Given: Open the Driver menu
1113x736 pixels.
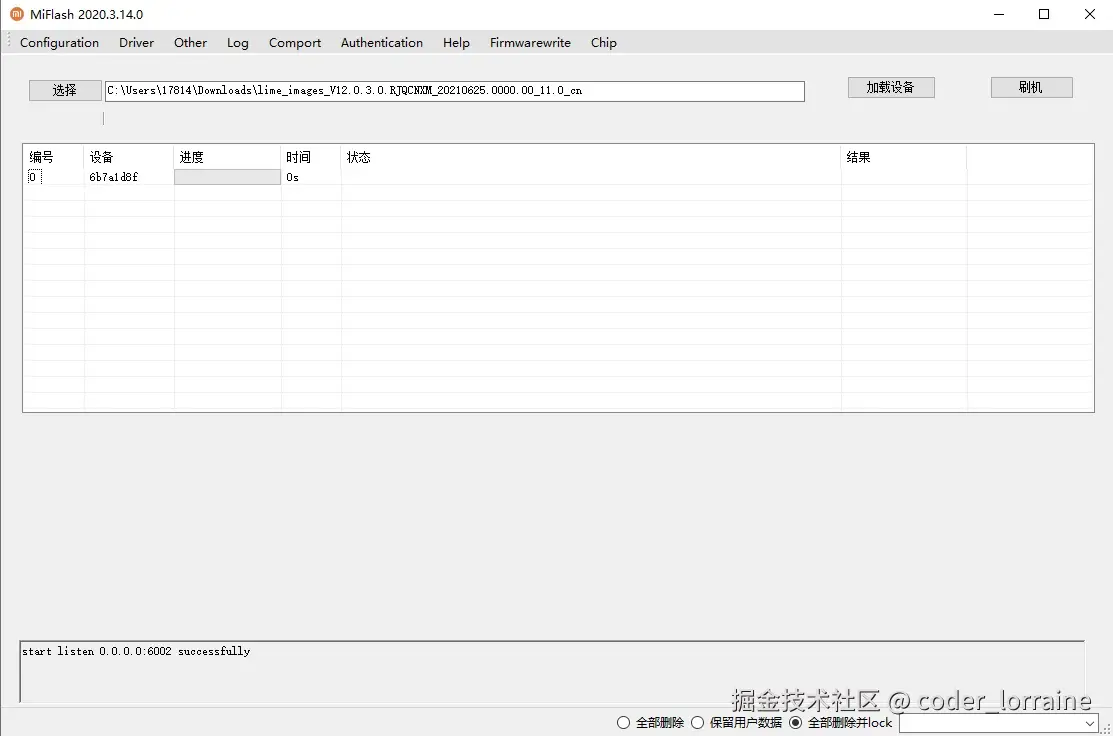Looking at the screenshot, I should click(x=136, y=42).
